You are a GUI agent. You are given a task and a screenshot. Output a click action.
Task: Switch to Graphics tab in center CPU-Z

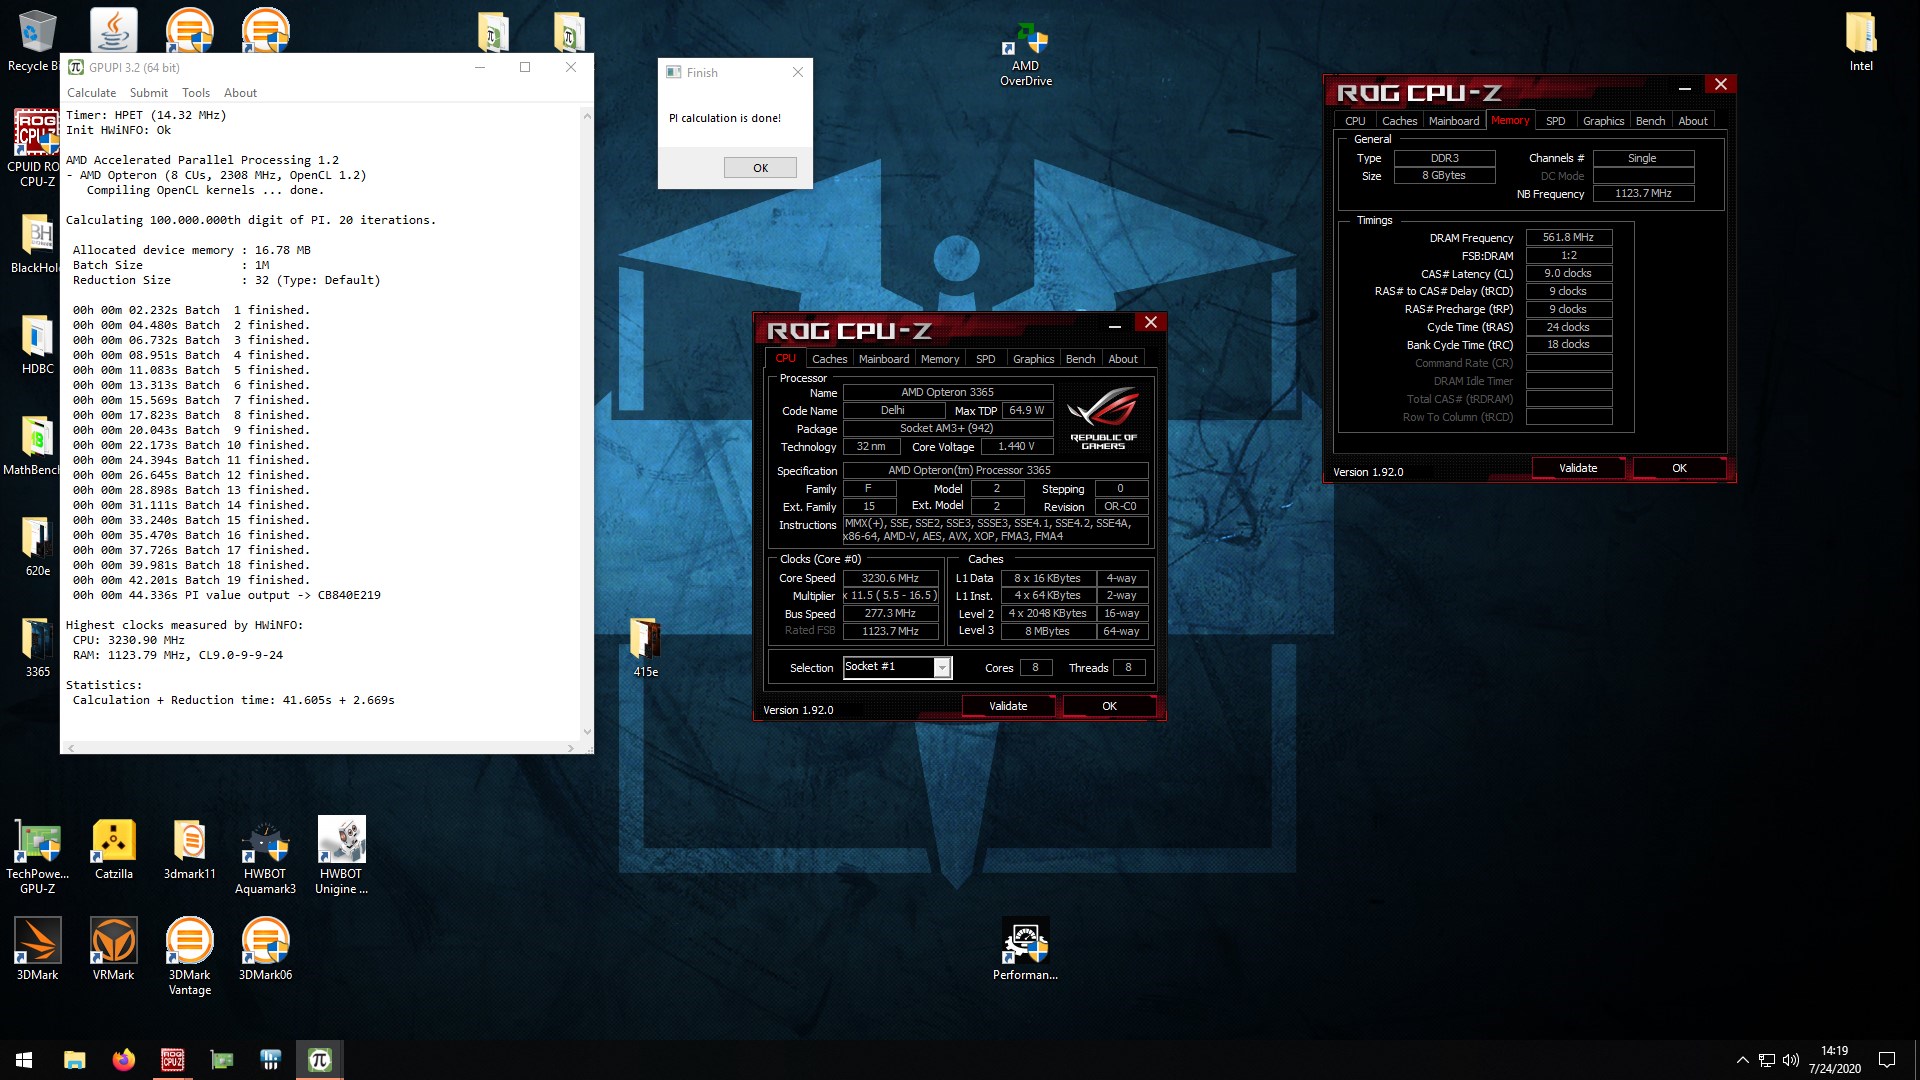[1033, 359]
